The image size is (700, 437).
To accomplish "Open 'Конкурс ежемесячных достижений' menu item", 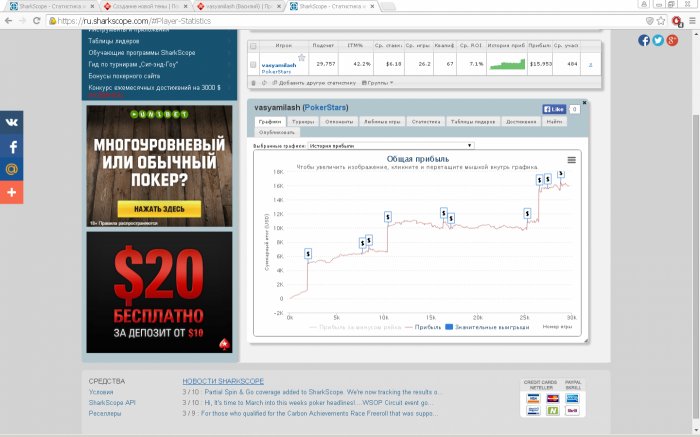I will (x=154, y=87).
